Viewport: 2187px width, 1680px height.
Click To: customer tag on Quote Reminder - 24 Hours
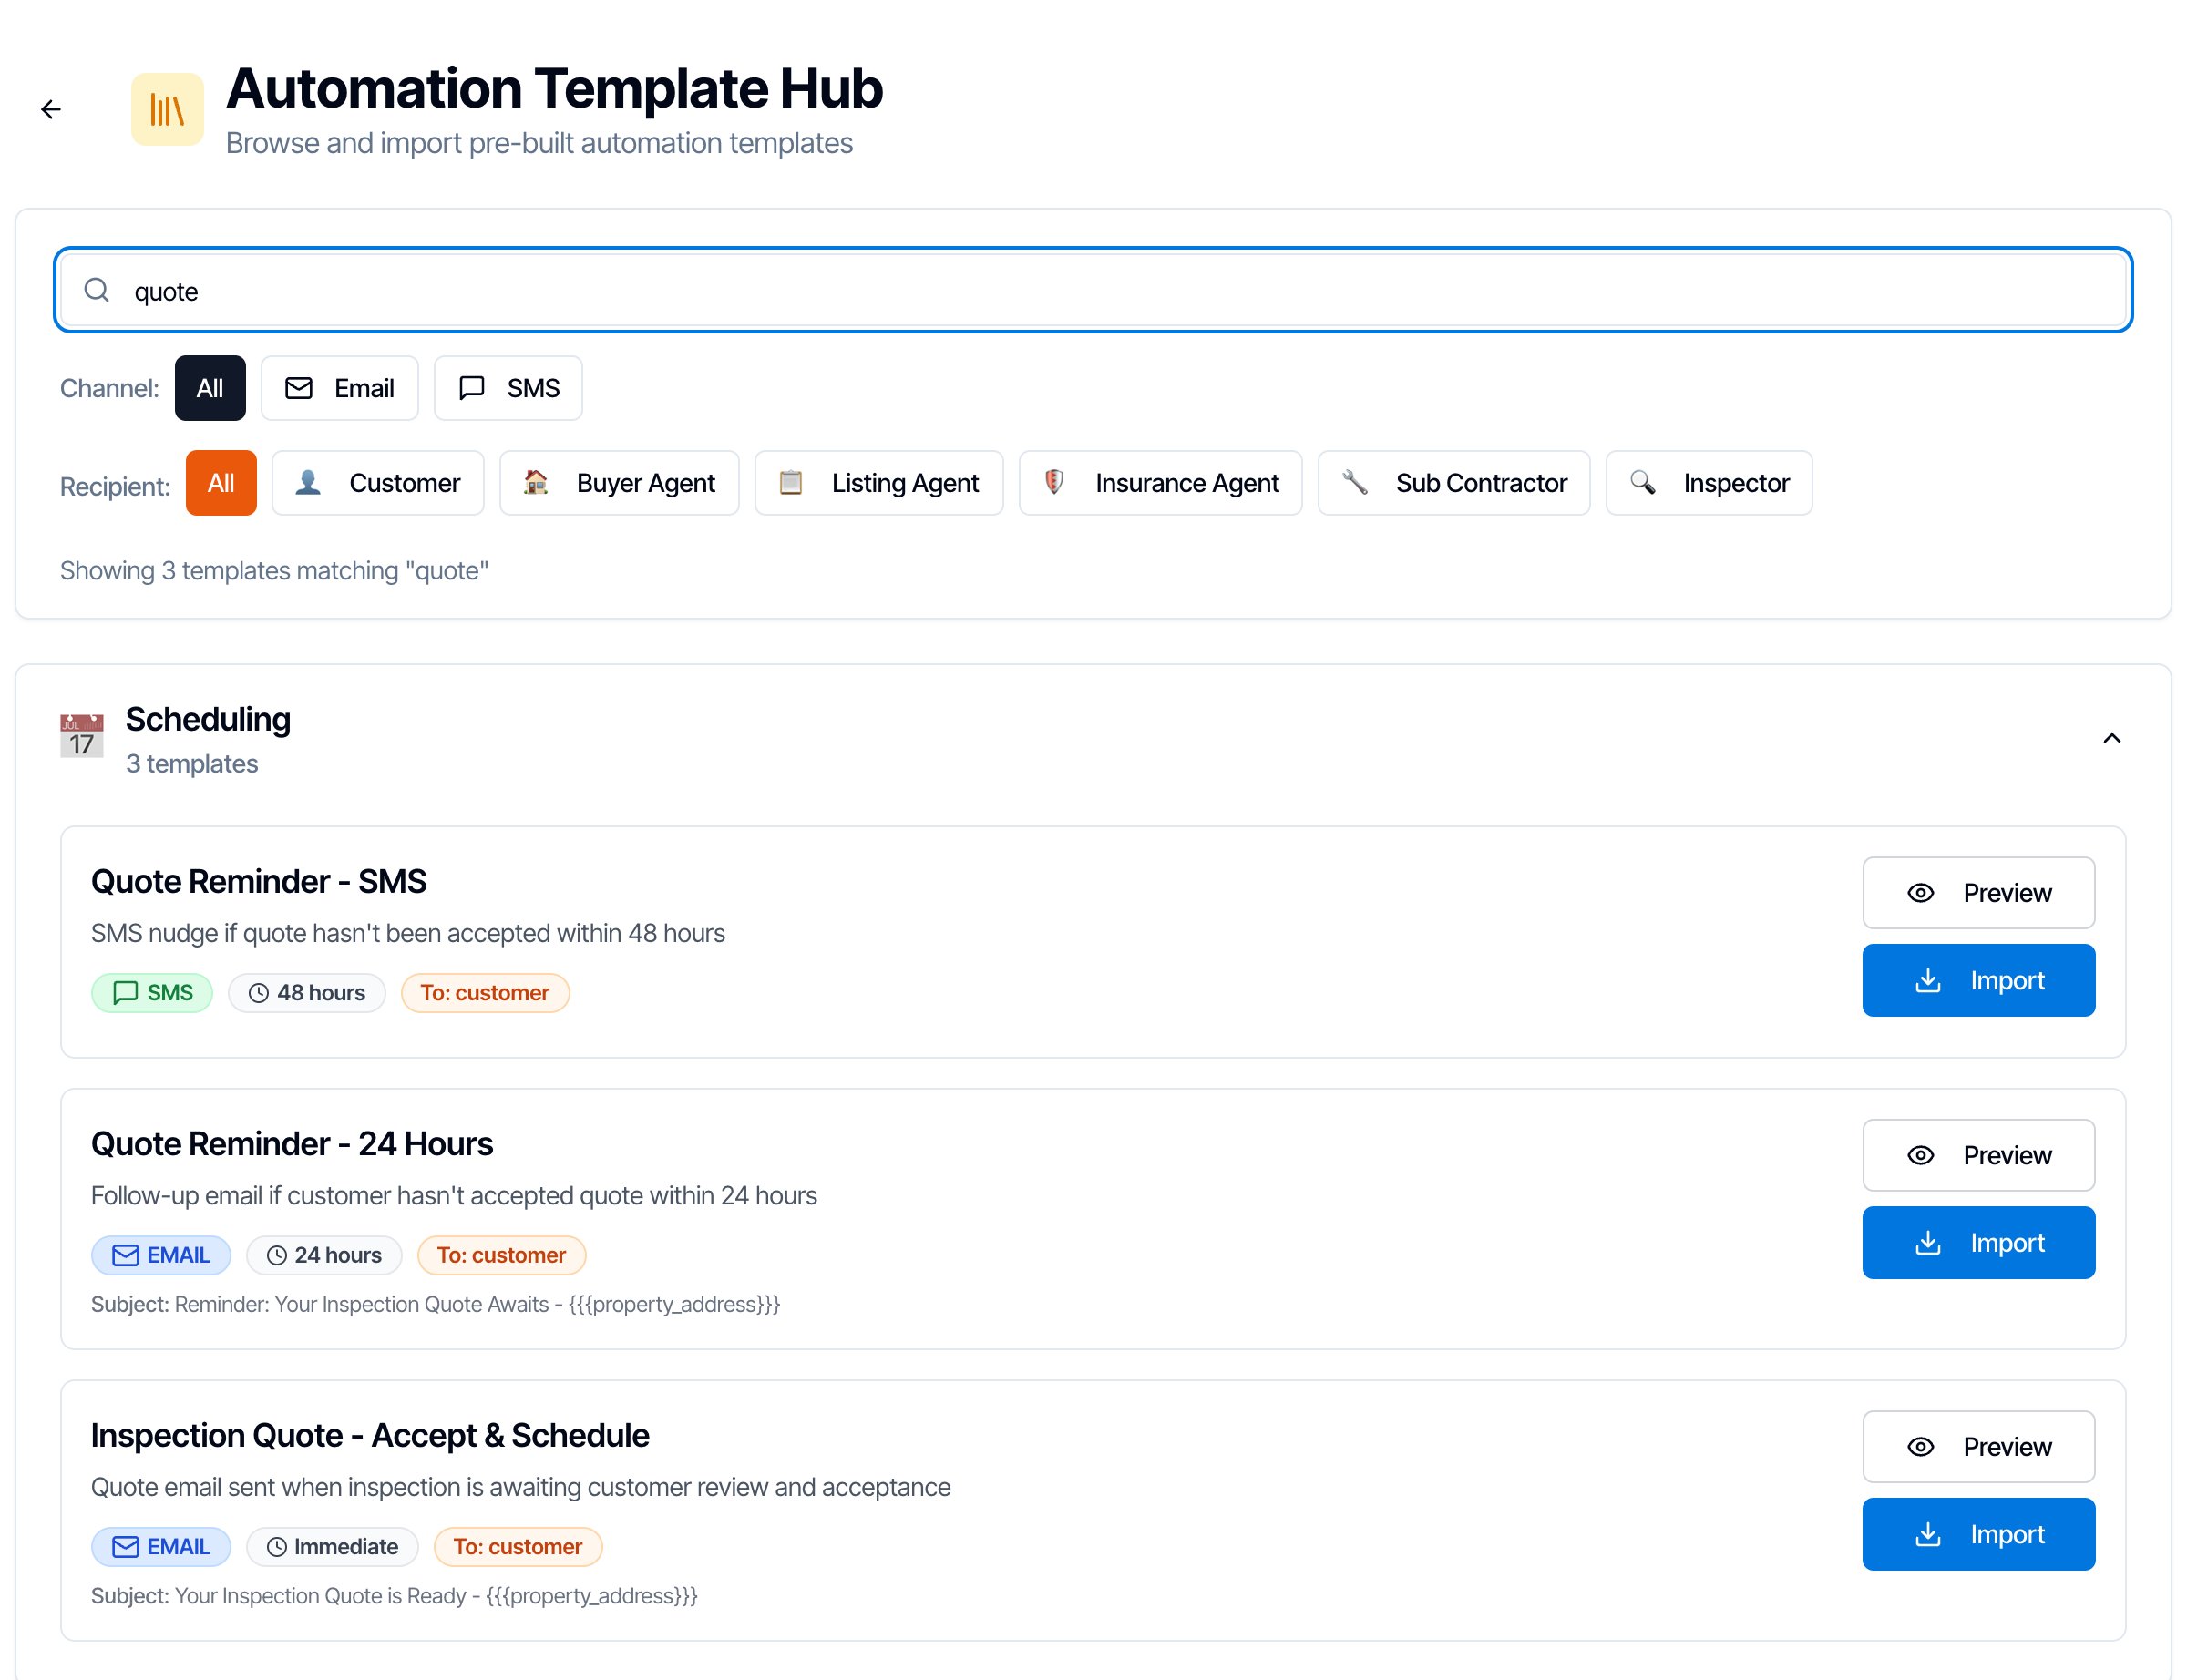(x=502, y=1255)
